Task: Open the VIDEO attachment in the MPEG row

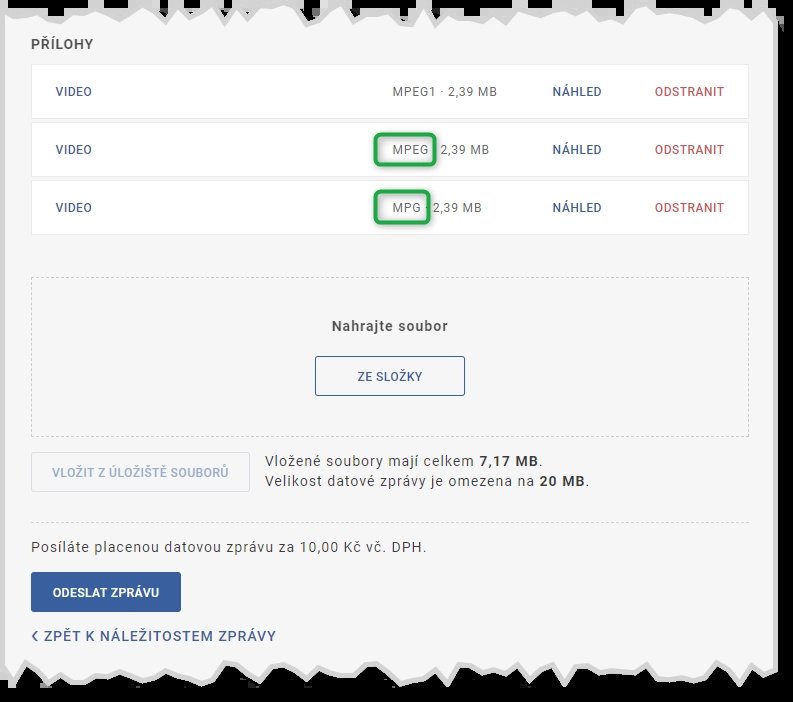Action: [x=73, y=150]
